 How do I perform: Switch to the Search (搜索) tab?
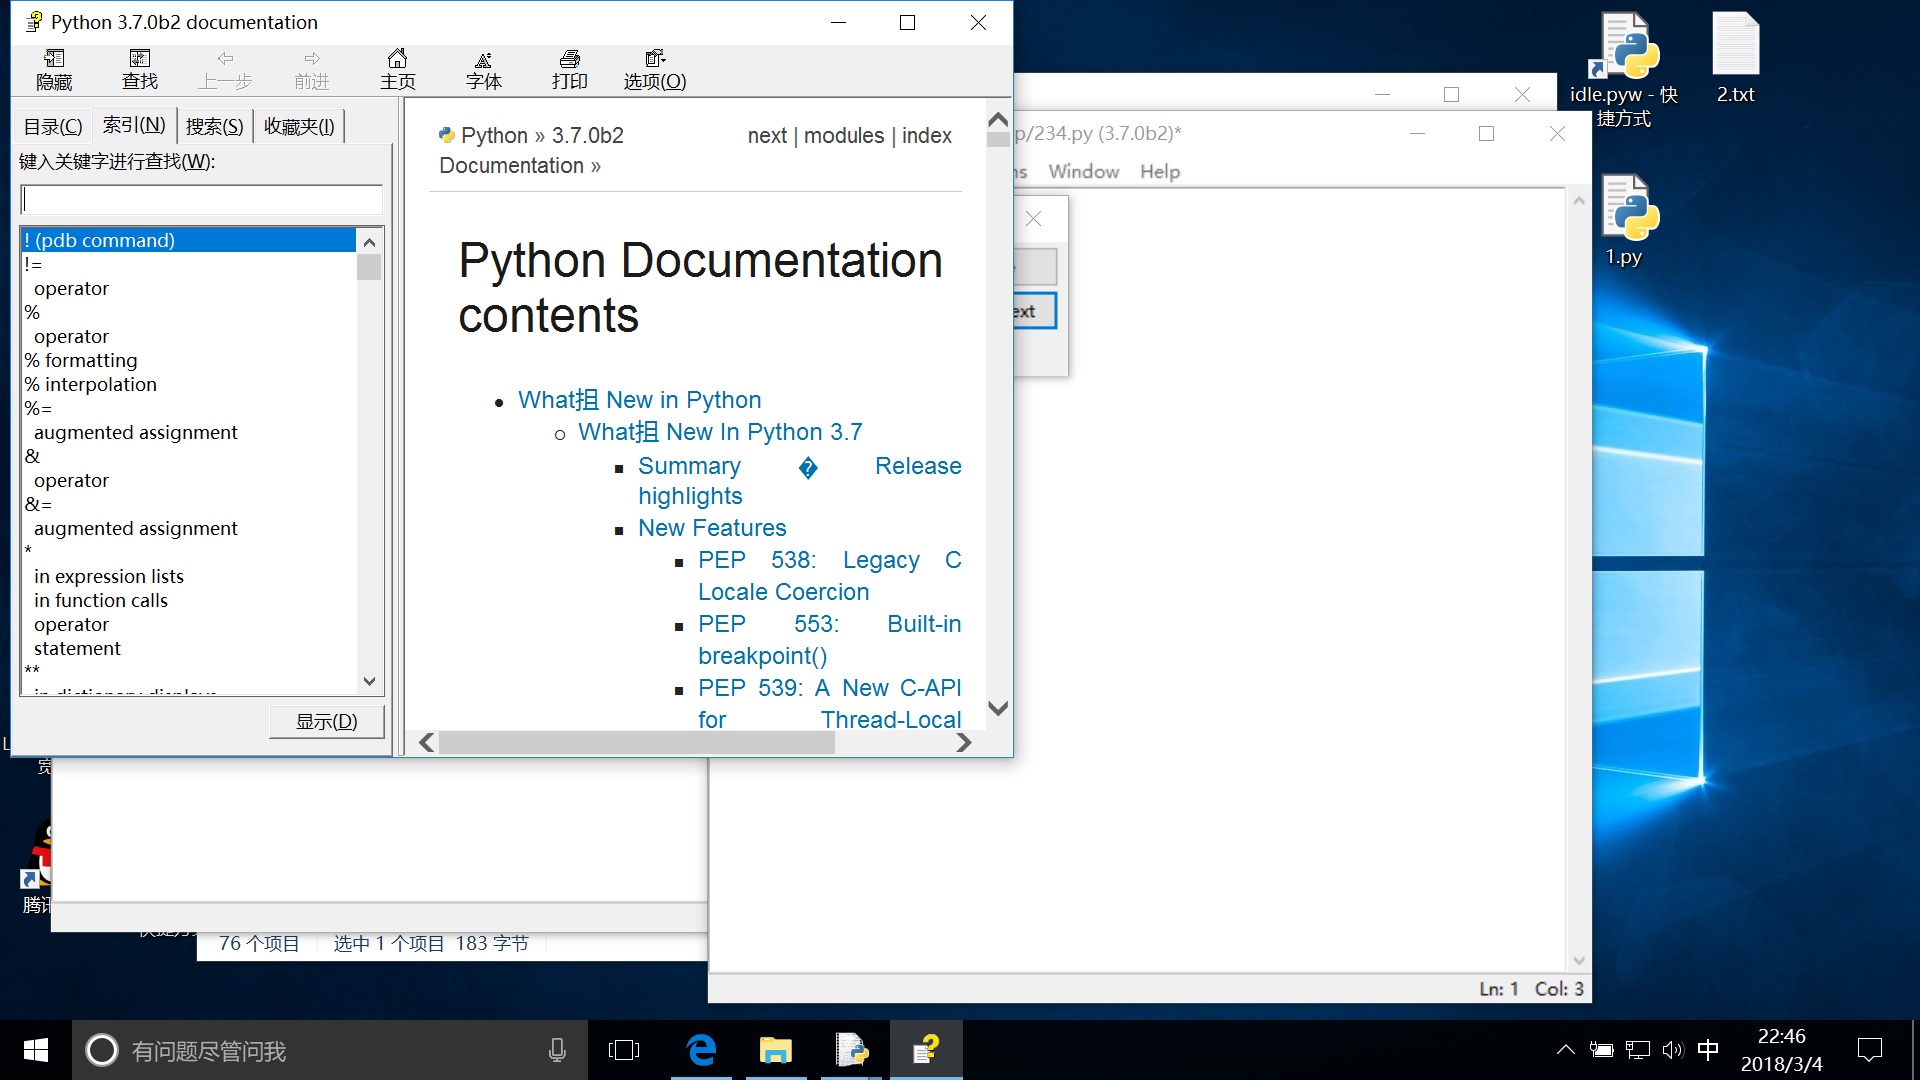215,126
